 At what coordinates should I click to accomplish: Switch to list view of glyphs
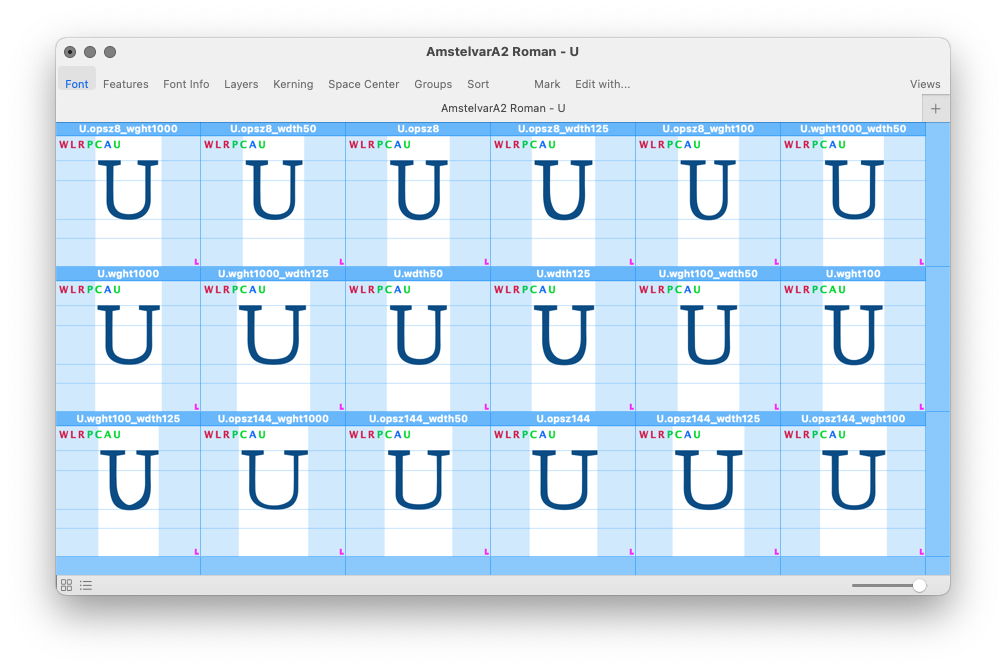coord(86,585)
